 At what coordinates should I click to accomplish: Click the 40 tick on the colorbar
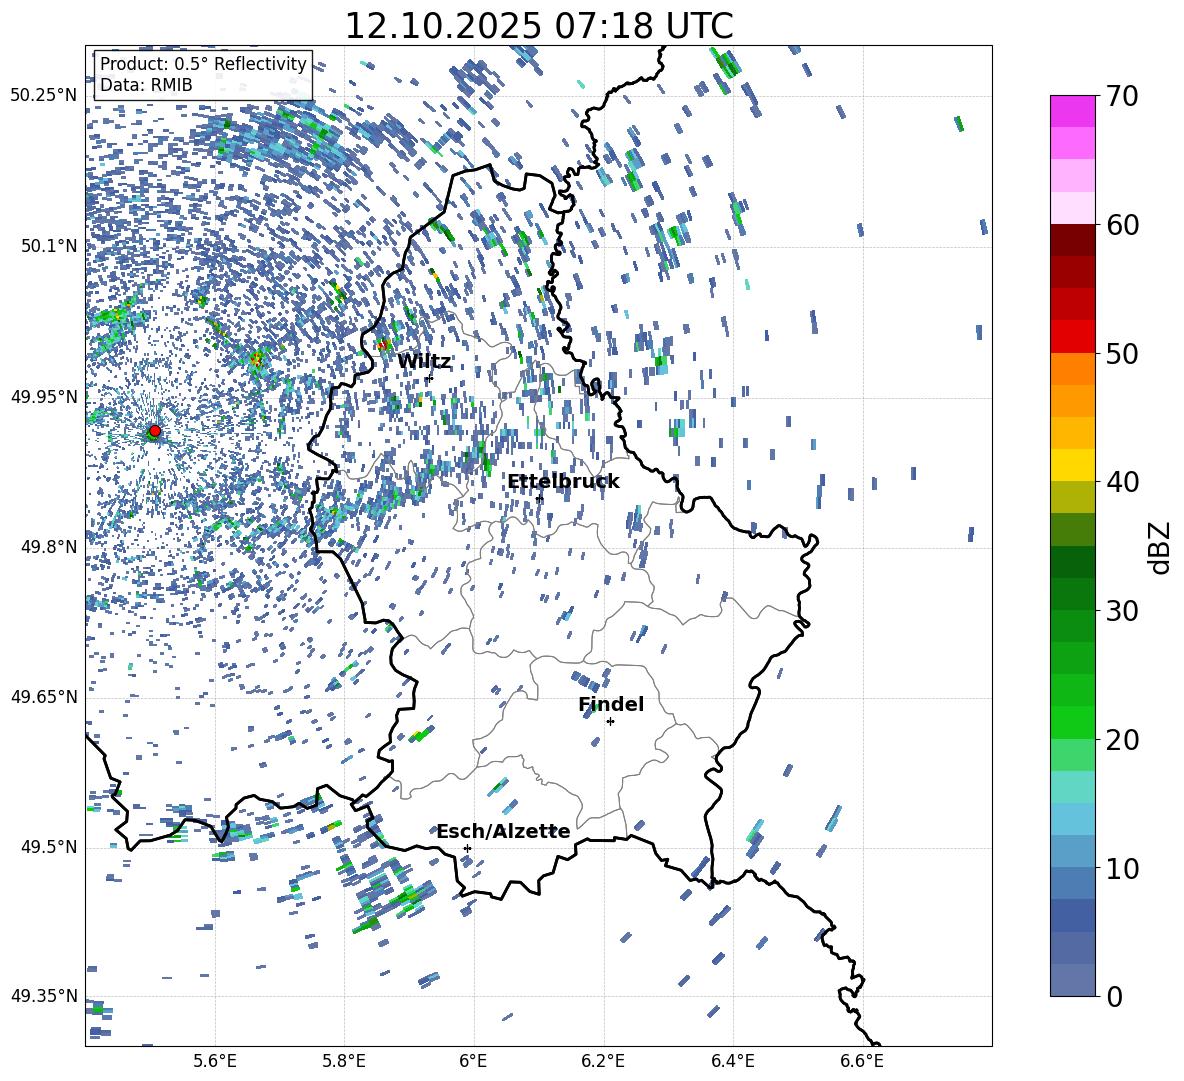(x=1123, y=482)
